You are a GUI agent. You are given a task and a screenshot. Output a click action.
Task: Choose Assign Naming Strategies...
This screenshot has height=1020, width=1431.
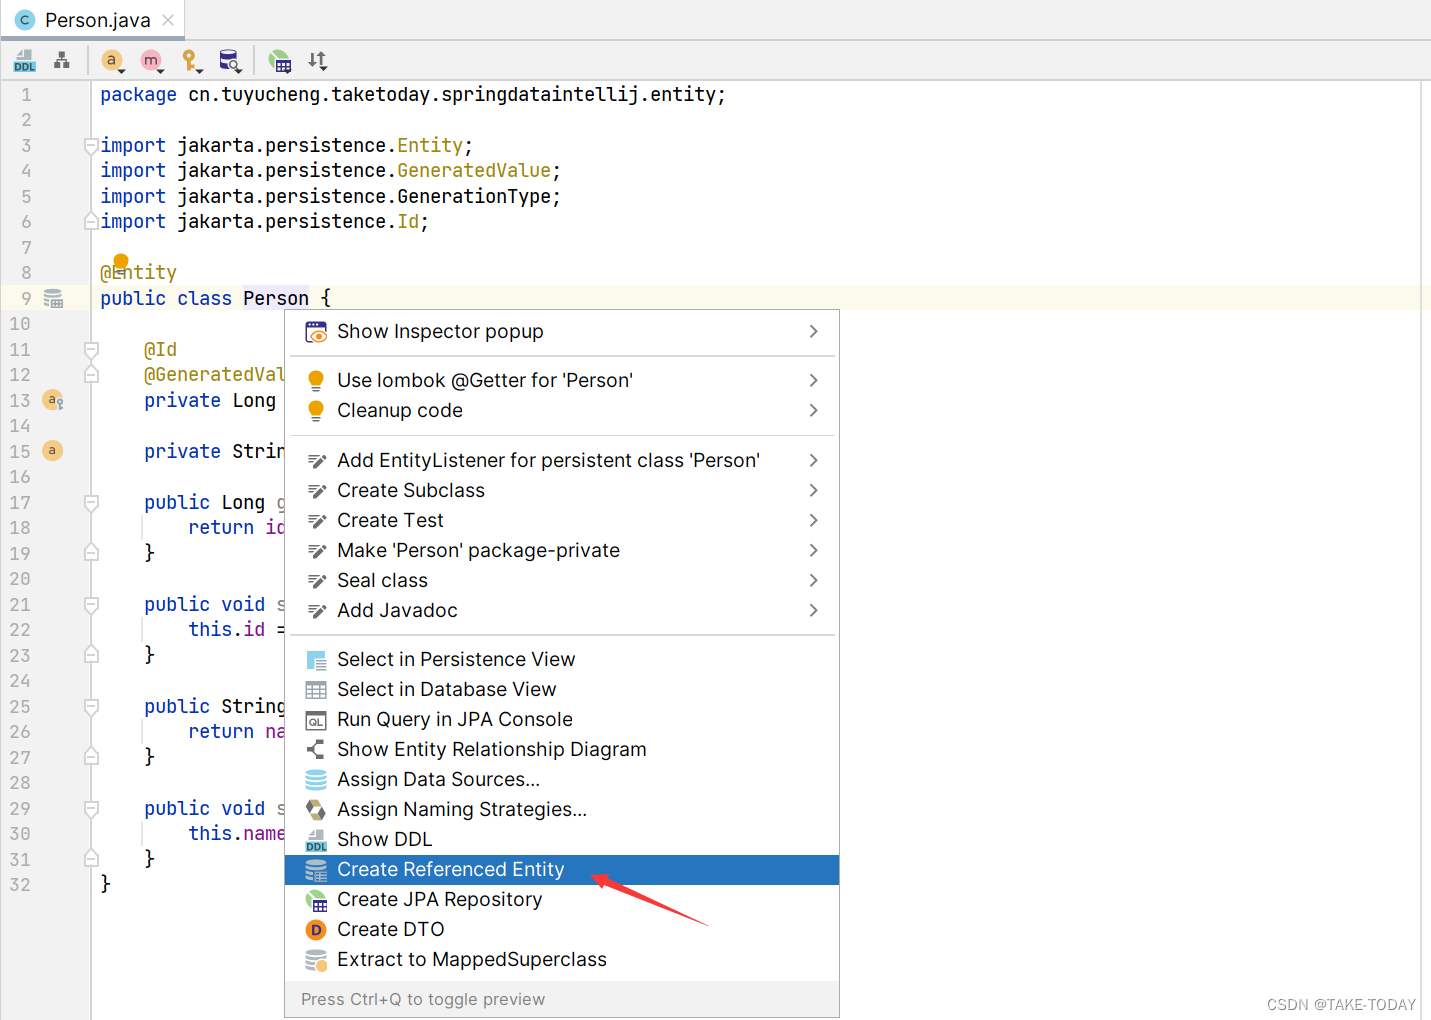[x=562, y=809]
